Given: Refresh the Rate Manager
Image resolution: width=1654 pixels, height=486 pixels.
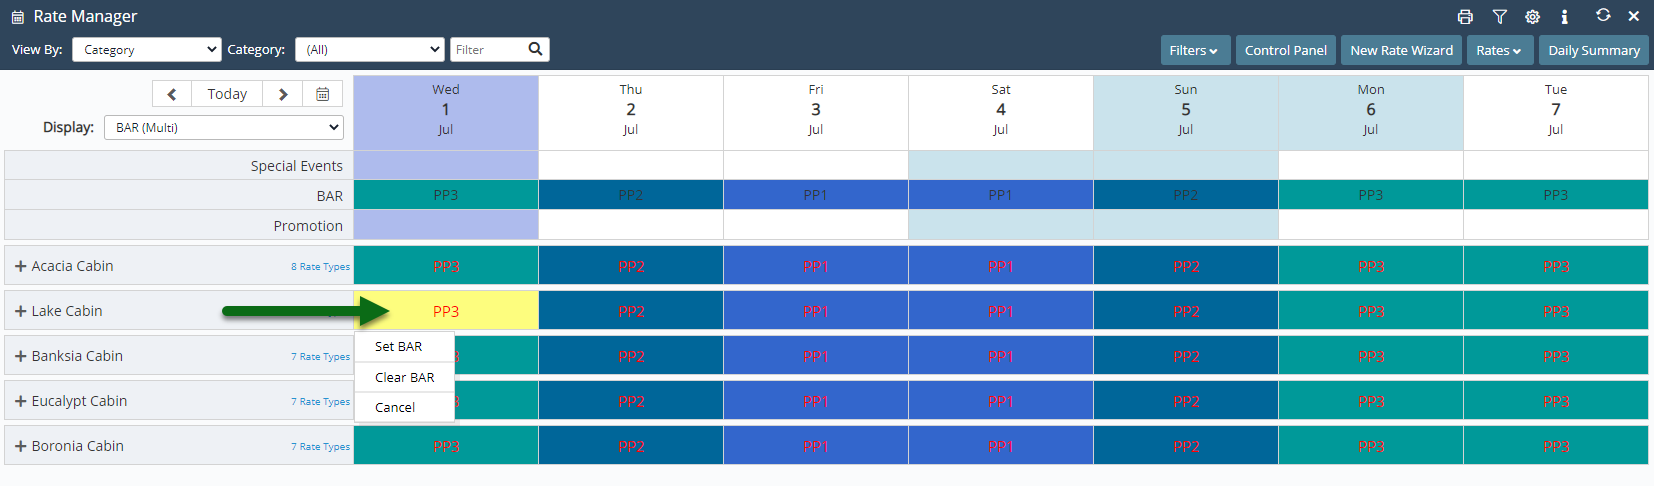Looking at the screenshot, I should [x=1603, y=15].
